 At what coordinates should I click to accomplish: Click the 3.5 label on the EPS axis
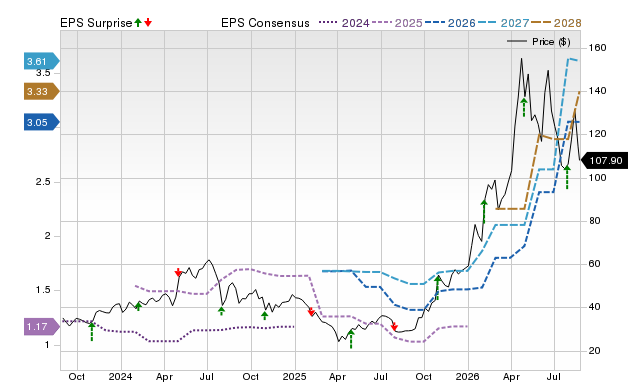[43, 73]
